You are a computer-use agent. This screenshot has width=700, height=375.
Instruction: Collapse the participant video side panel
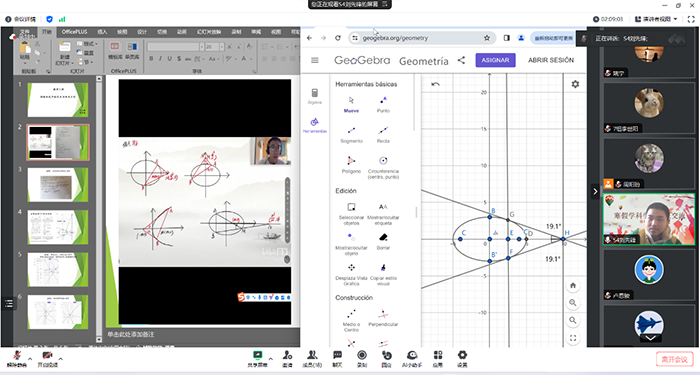(595, 191)
